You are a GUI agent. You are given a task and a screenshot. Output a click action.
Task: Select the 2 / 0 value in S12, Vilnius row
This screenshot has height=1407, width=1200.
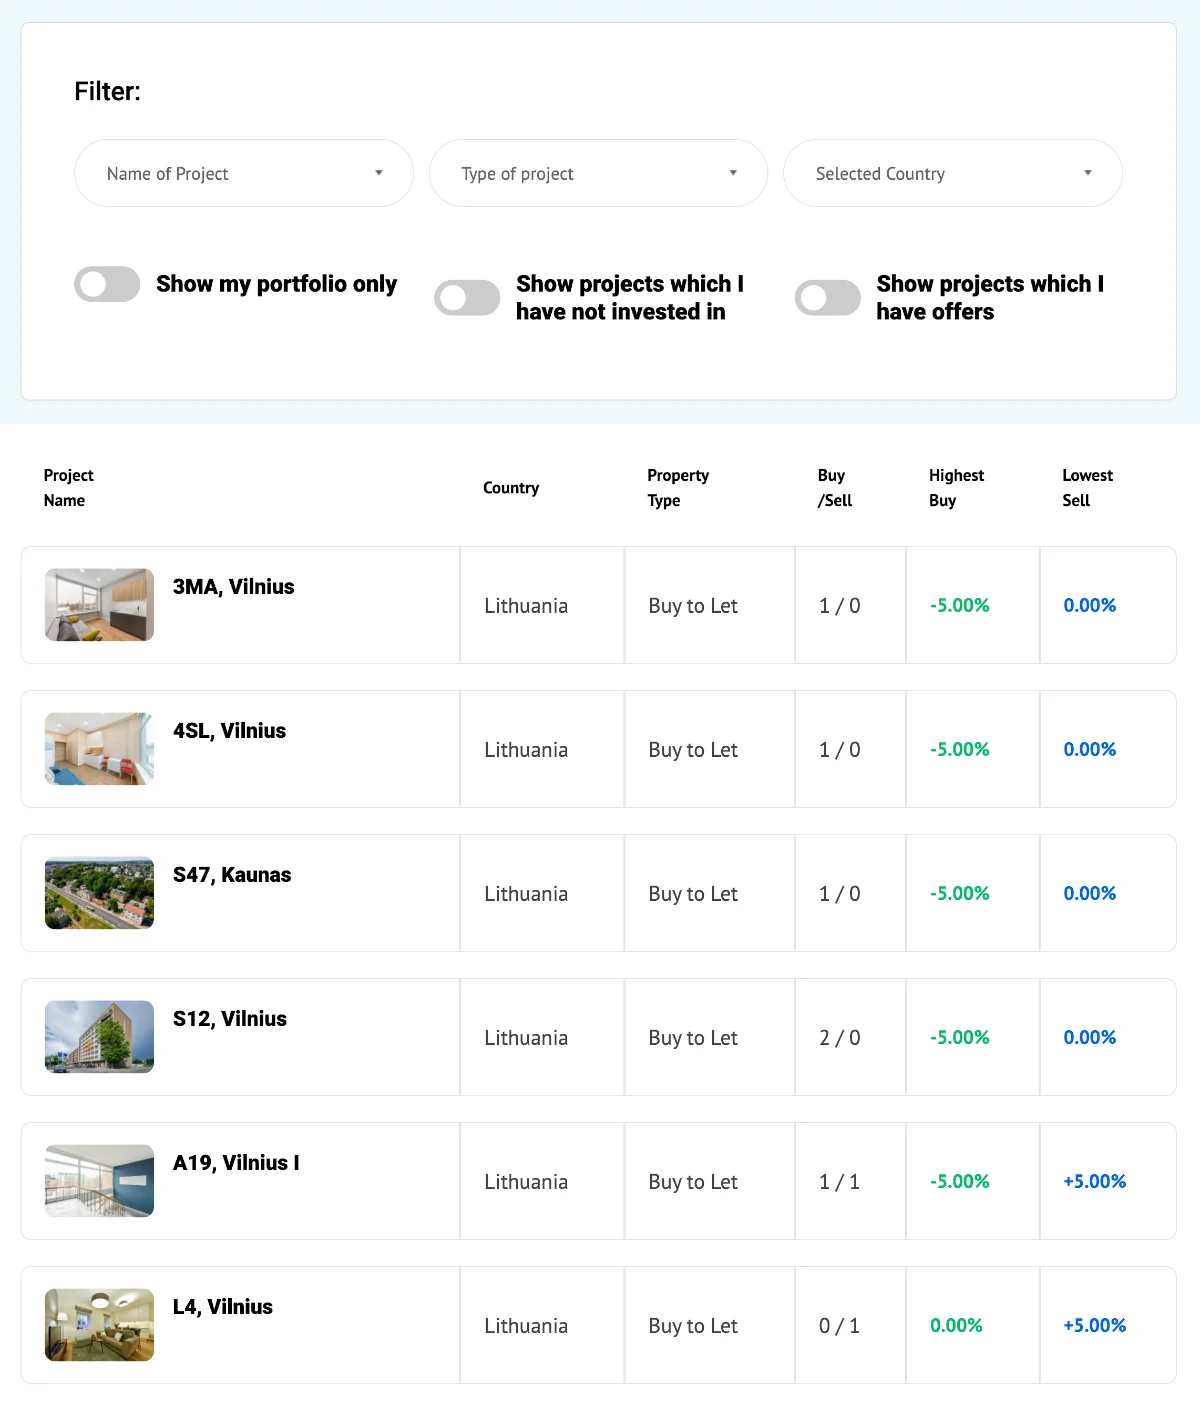840,1038
